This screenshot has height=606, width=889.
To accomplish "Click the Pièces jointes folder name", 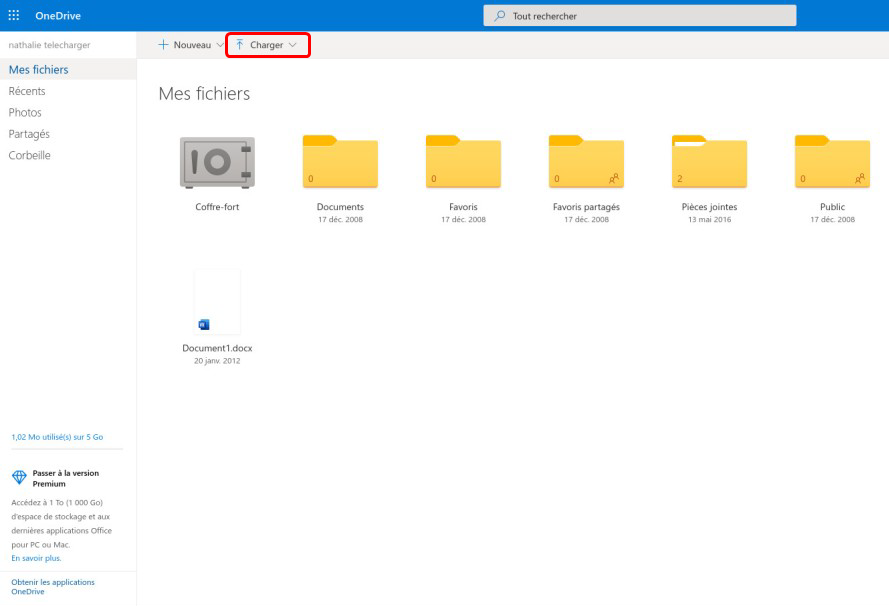I will pyautogui.click(x=709, y=207).
